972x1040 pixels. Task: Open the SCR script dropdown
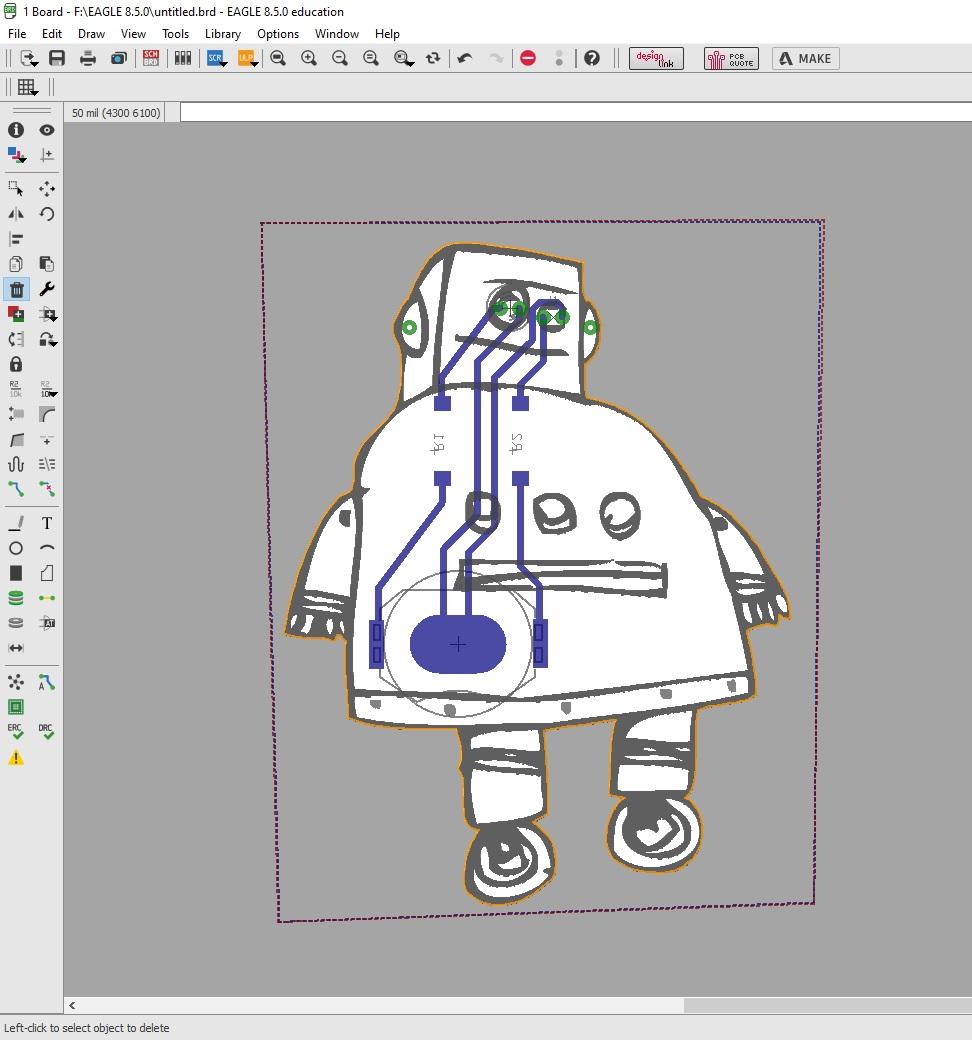point(217,58)
